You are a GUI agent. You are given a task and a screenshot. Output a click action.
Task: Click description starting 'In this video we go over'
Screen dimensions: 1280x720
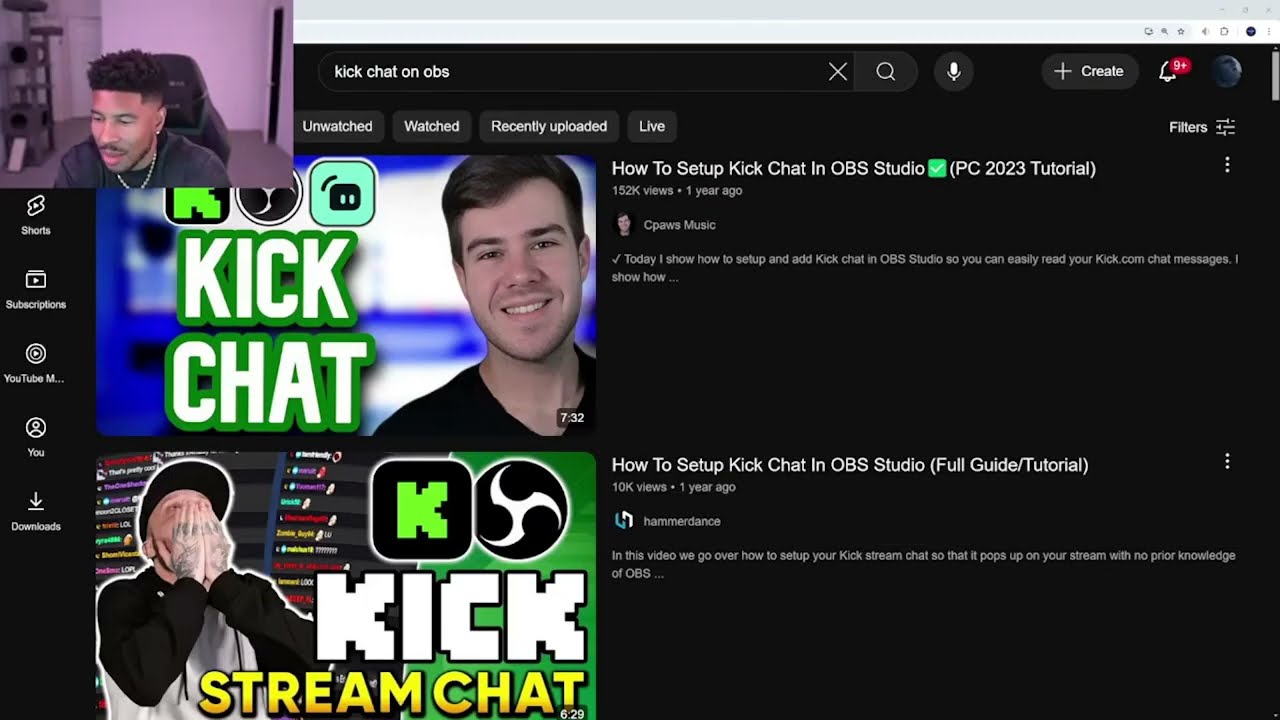pos(924,564)
